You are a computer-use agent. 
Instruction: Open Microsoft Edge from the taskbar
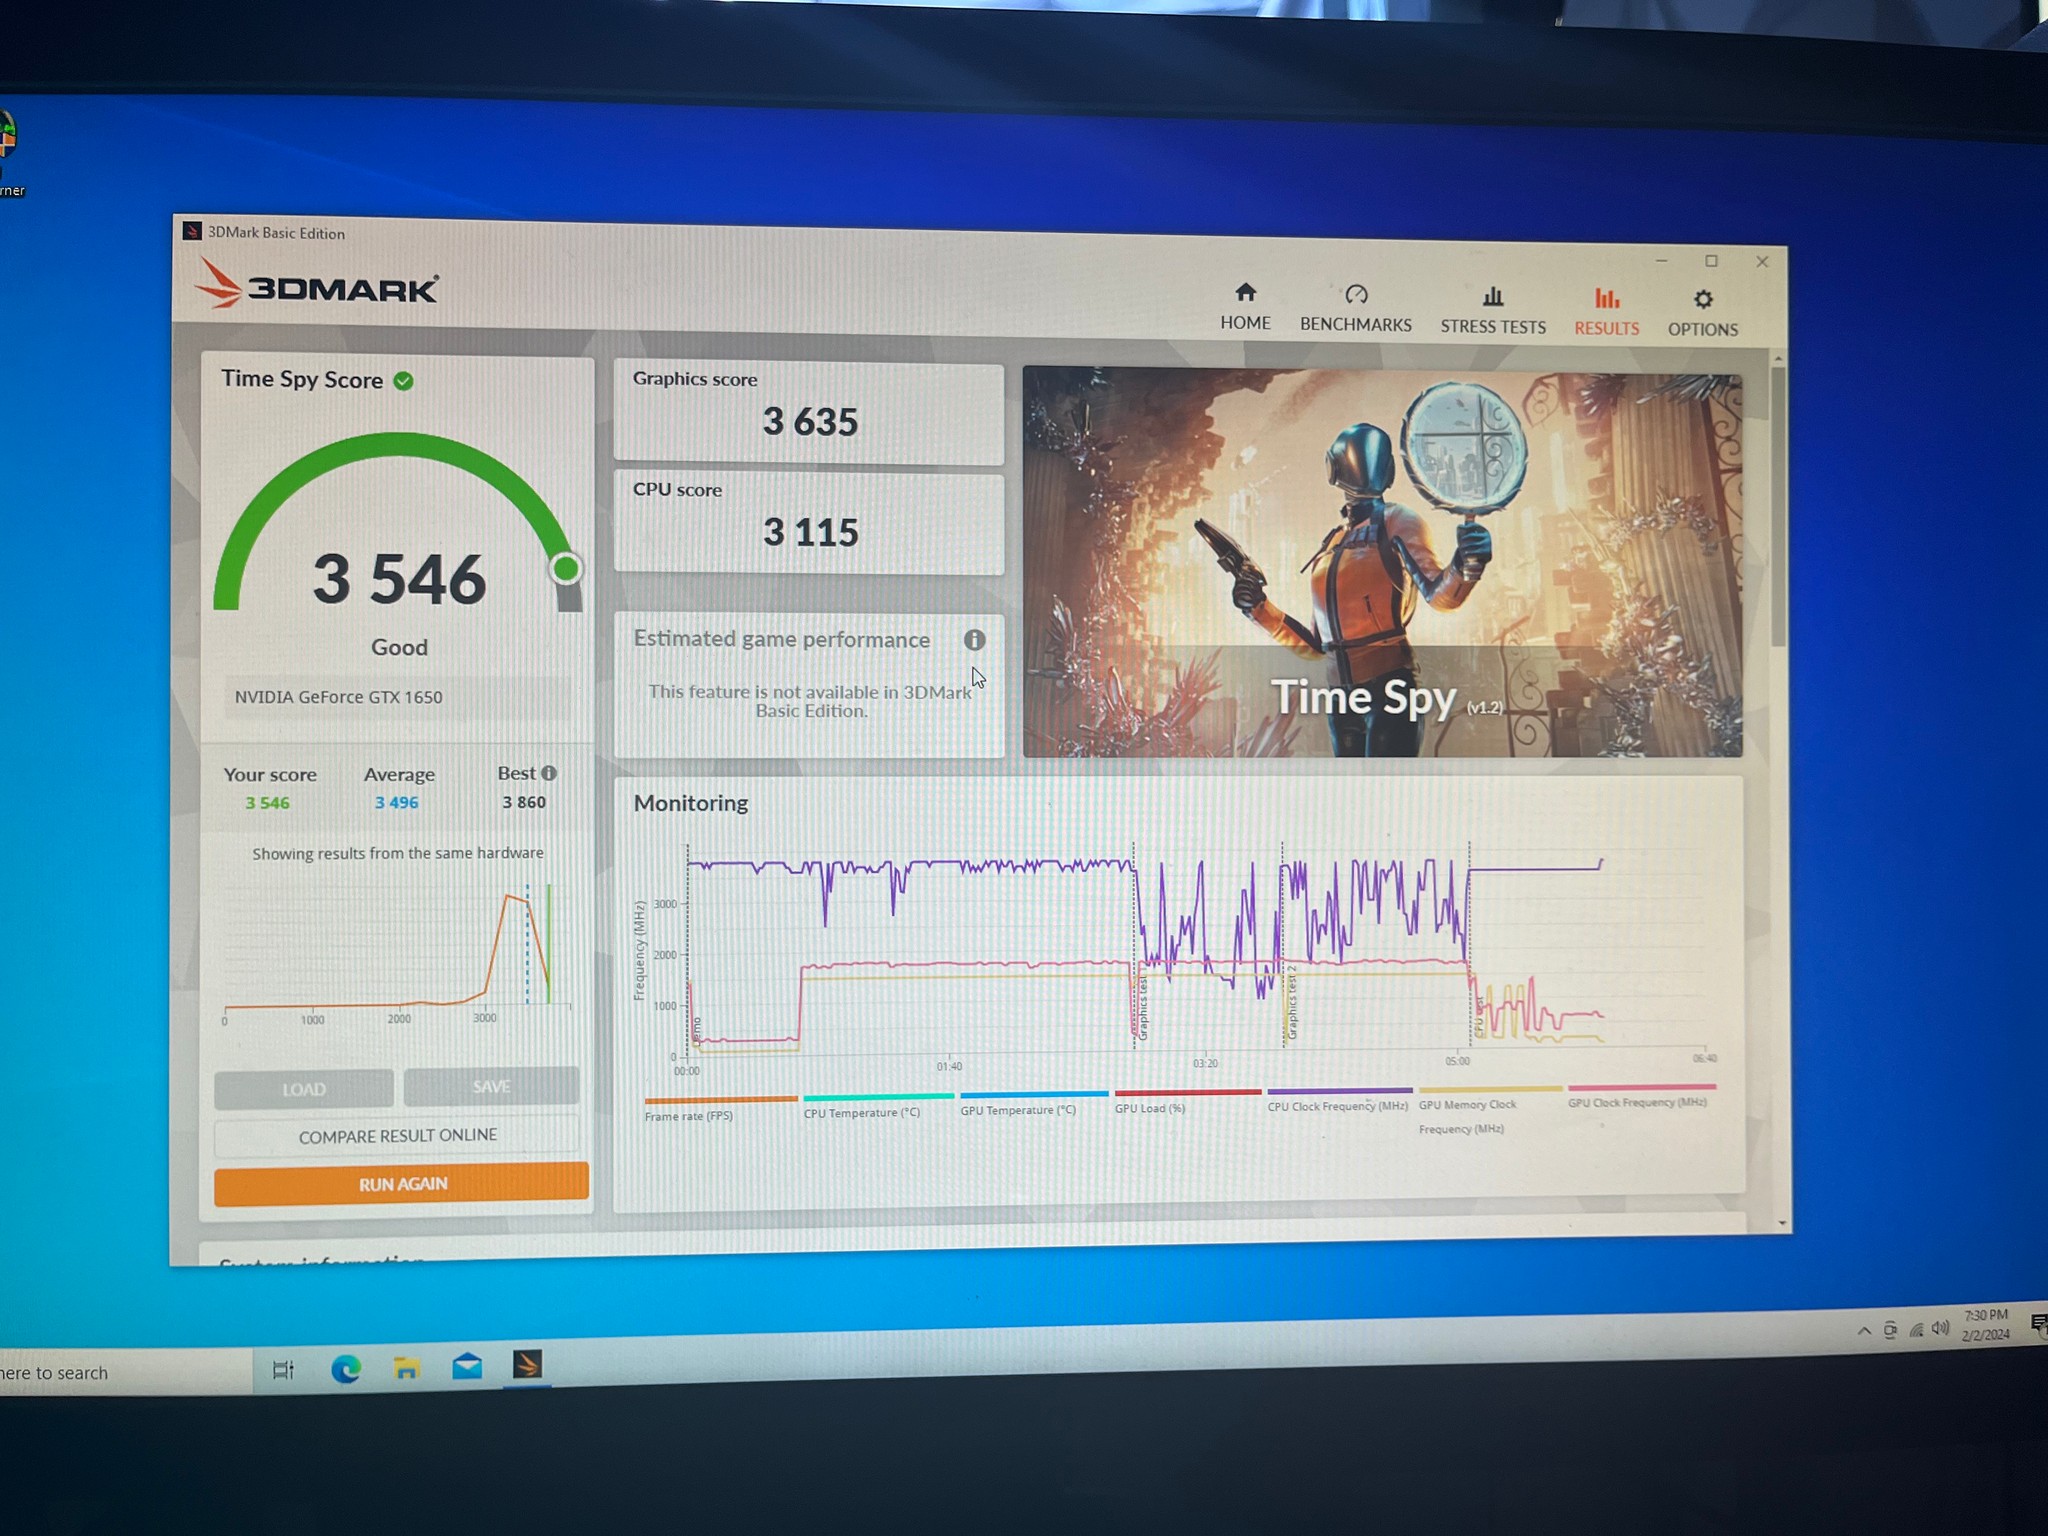click(x=346, y=1369)
